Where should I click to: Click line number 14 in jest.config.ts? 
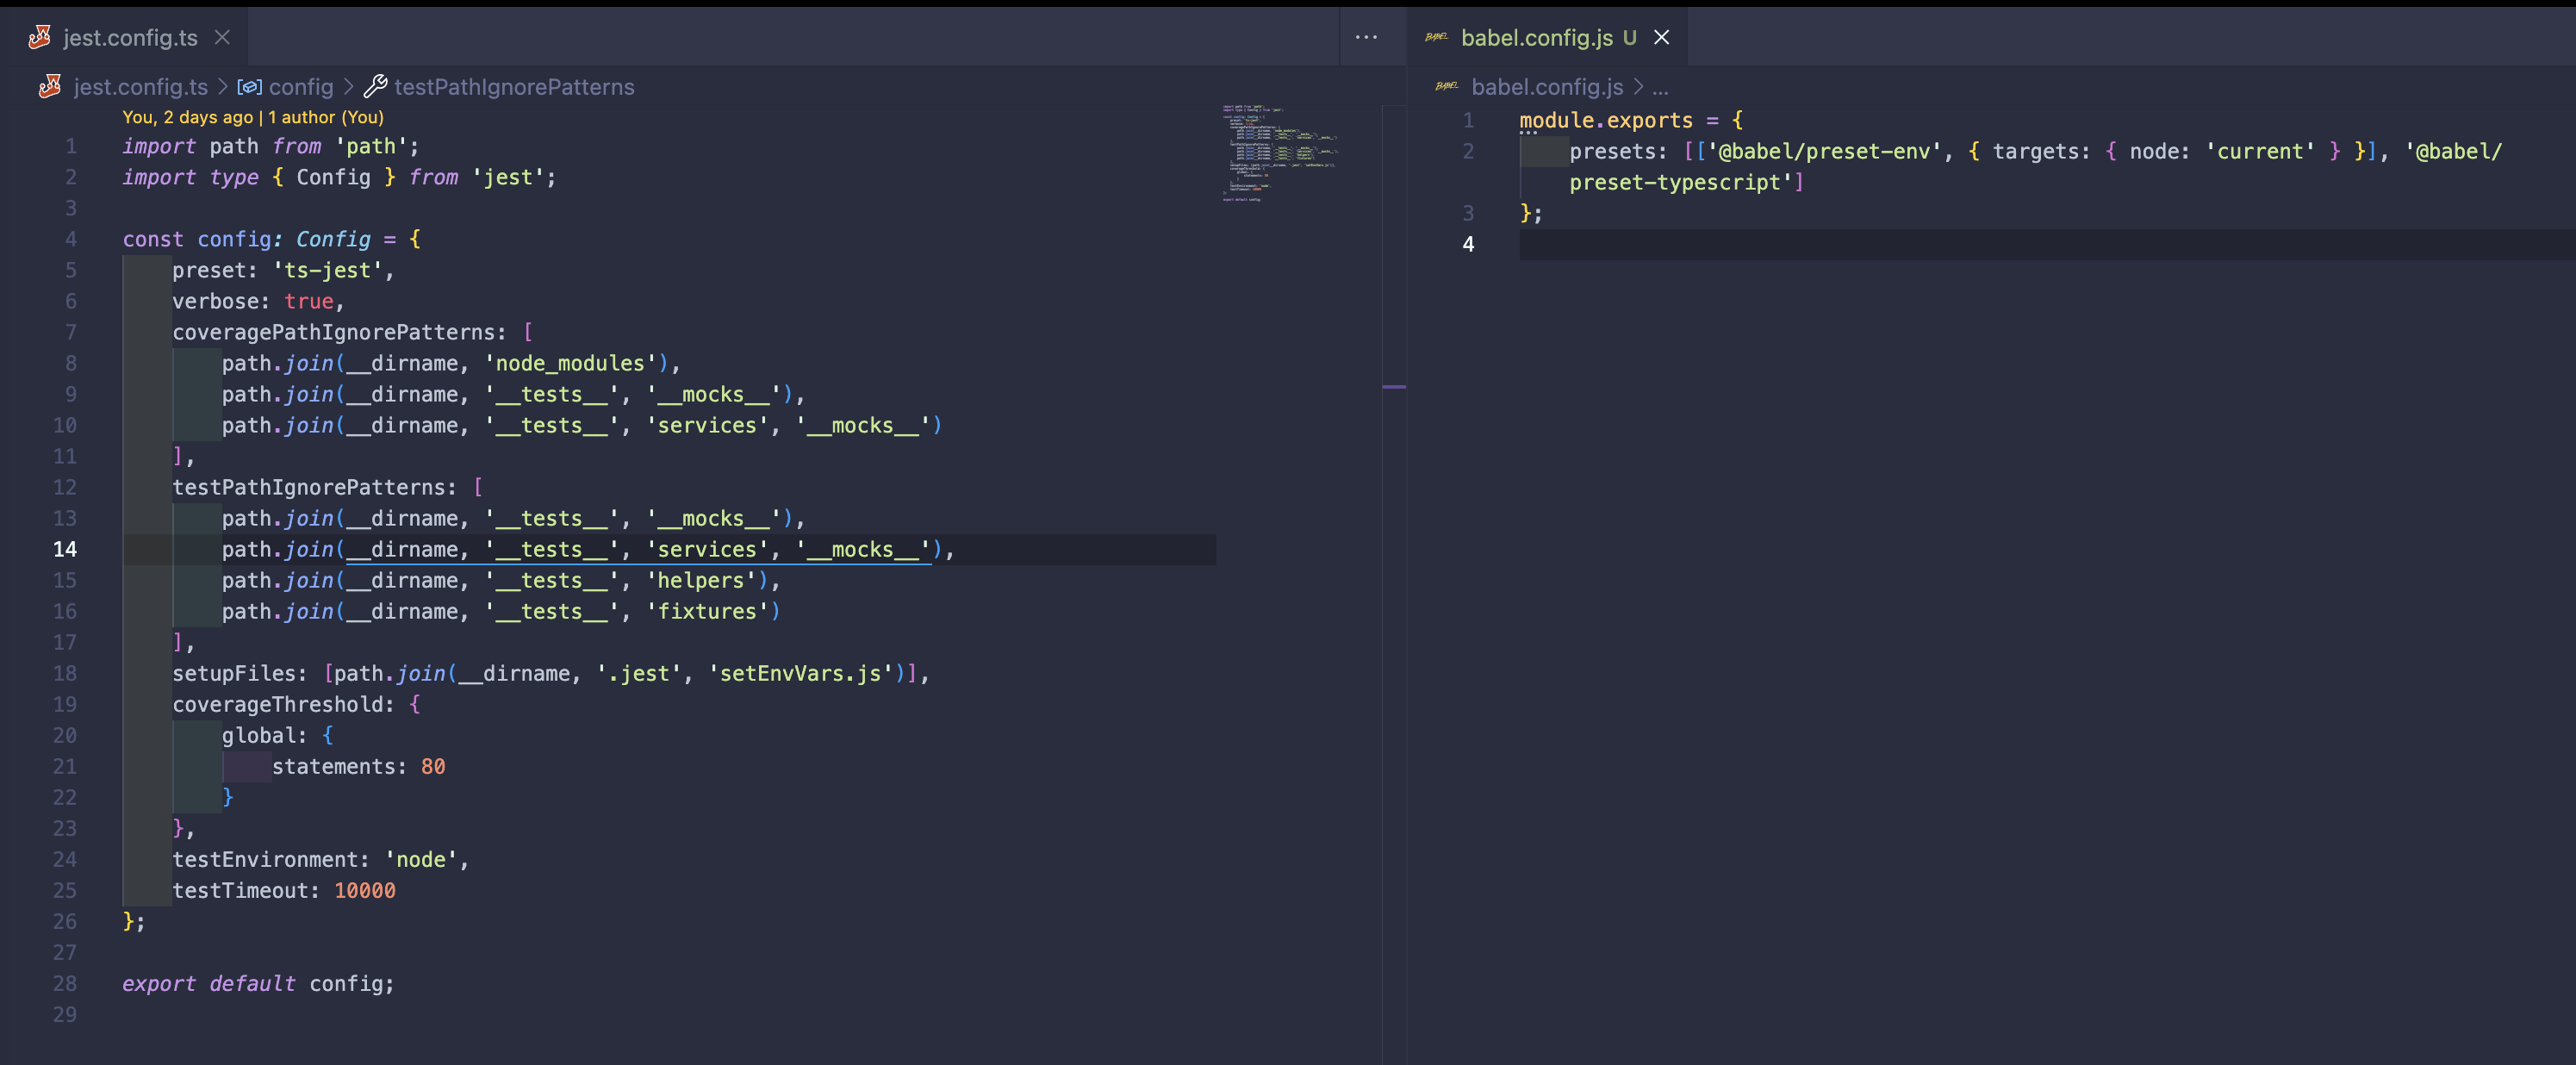coord(66,549)
